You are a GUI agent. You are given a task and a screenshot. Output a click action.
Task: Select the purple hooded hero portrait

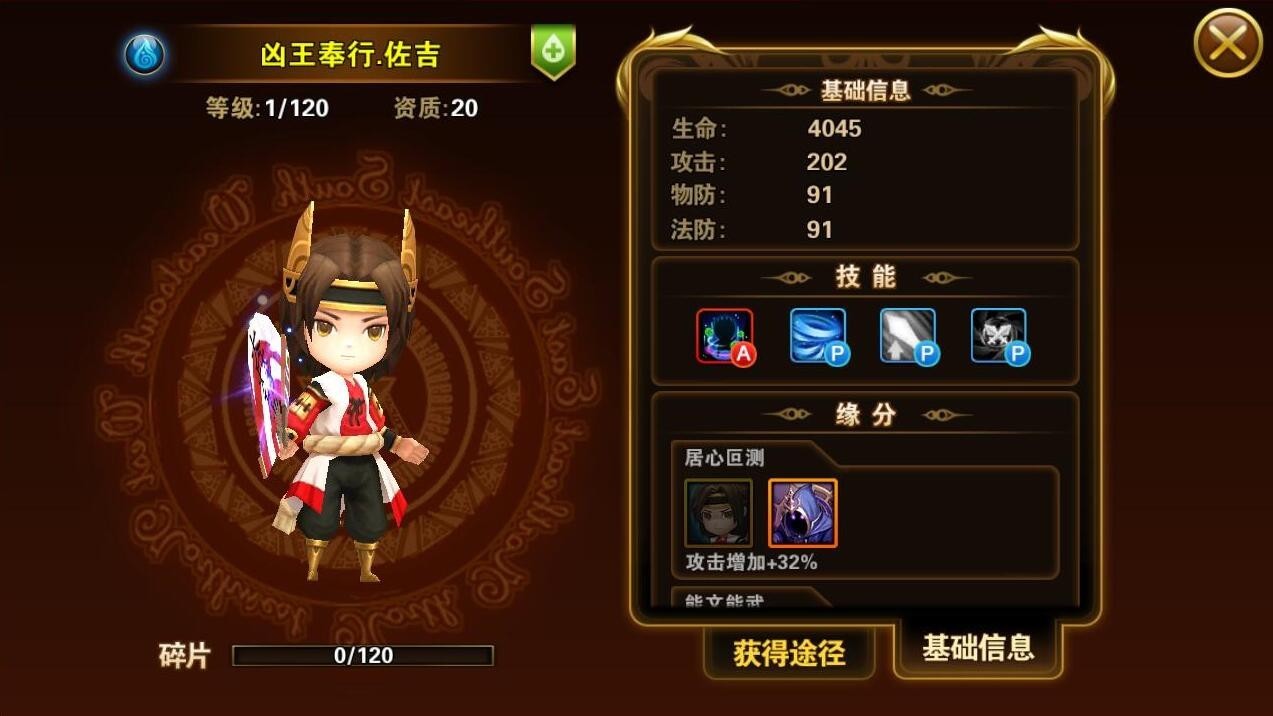803,513
